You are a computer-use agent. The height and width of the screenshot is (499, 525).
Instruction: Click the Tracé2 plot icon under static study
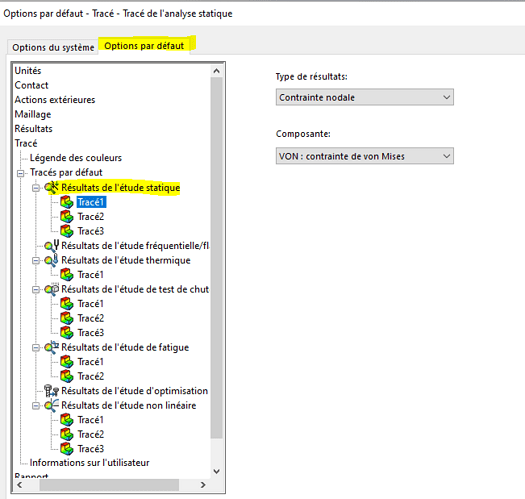tap(67, 216)
